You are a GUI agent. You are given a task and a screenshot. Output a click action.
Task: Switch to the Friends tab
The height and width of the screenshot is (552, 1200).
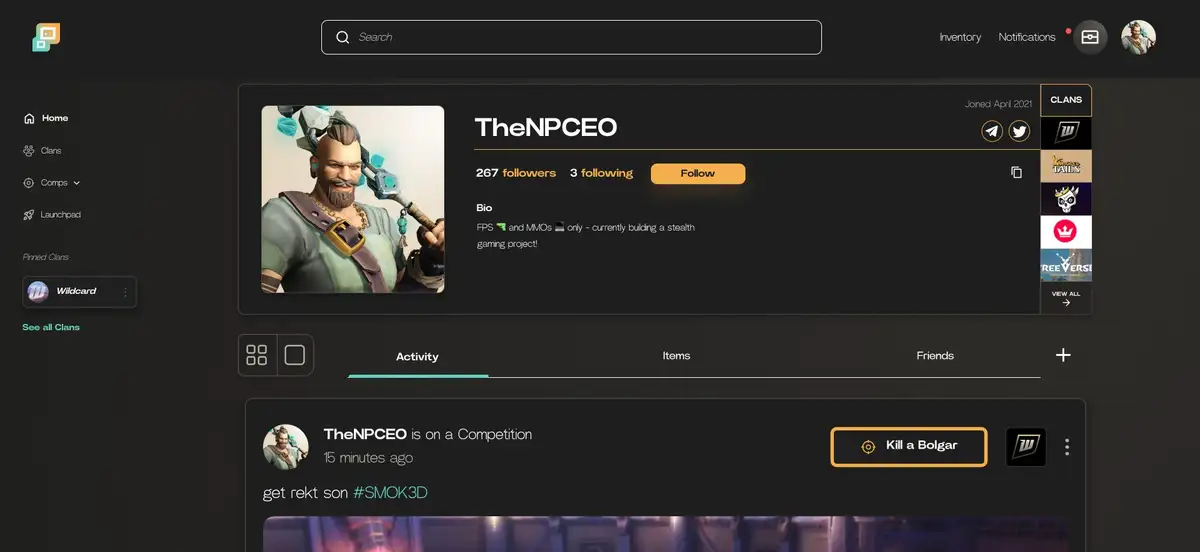coord(935,356)
